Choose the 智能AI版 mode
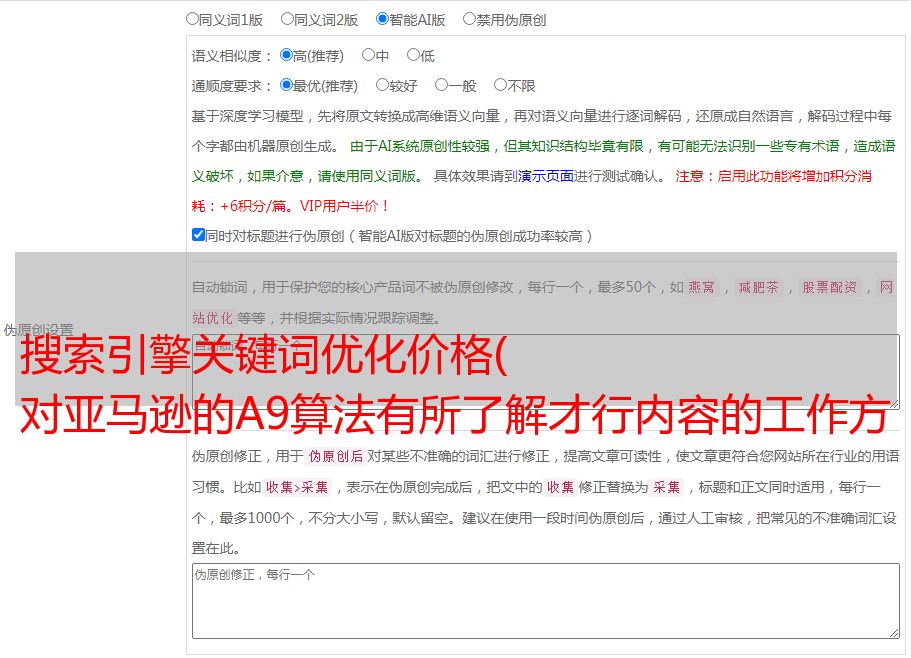Image resolution: width=911 pixels, height=658 pixels. click(x=382, y=19)
